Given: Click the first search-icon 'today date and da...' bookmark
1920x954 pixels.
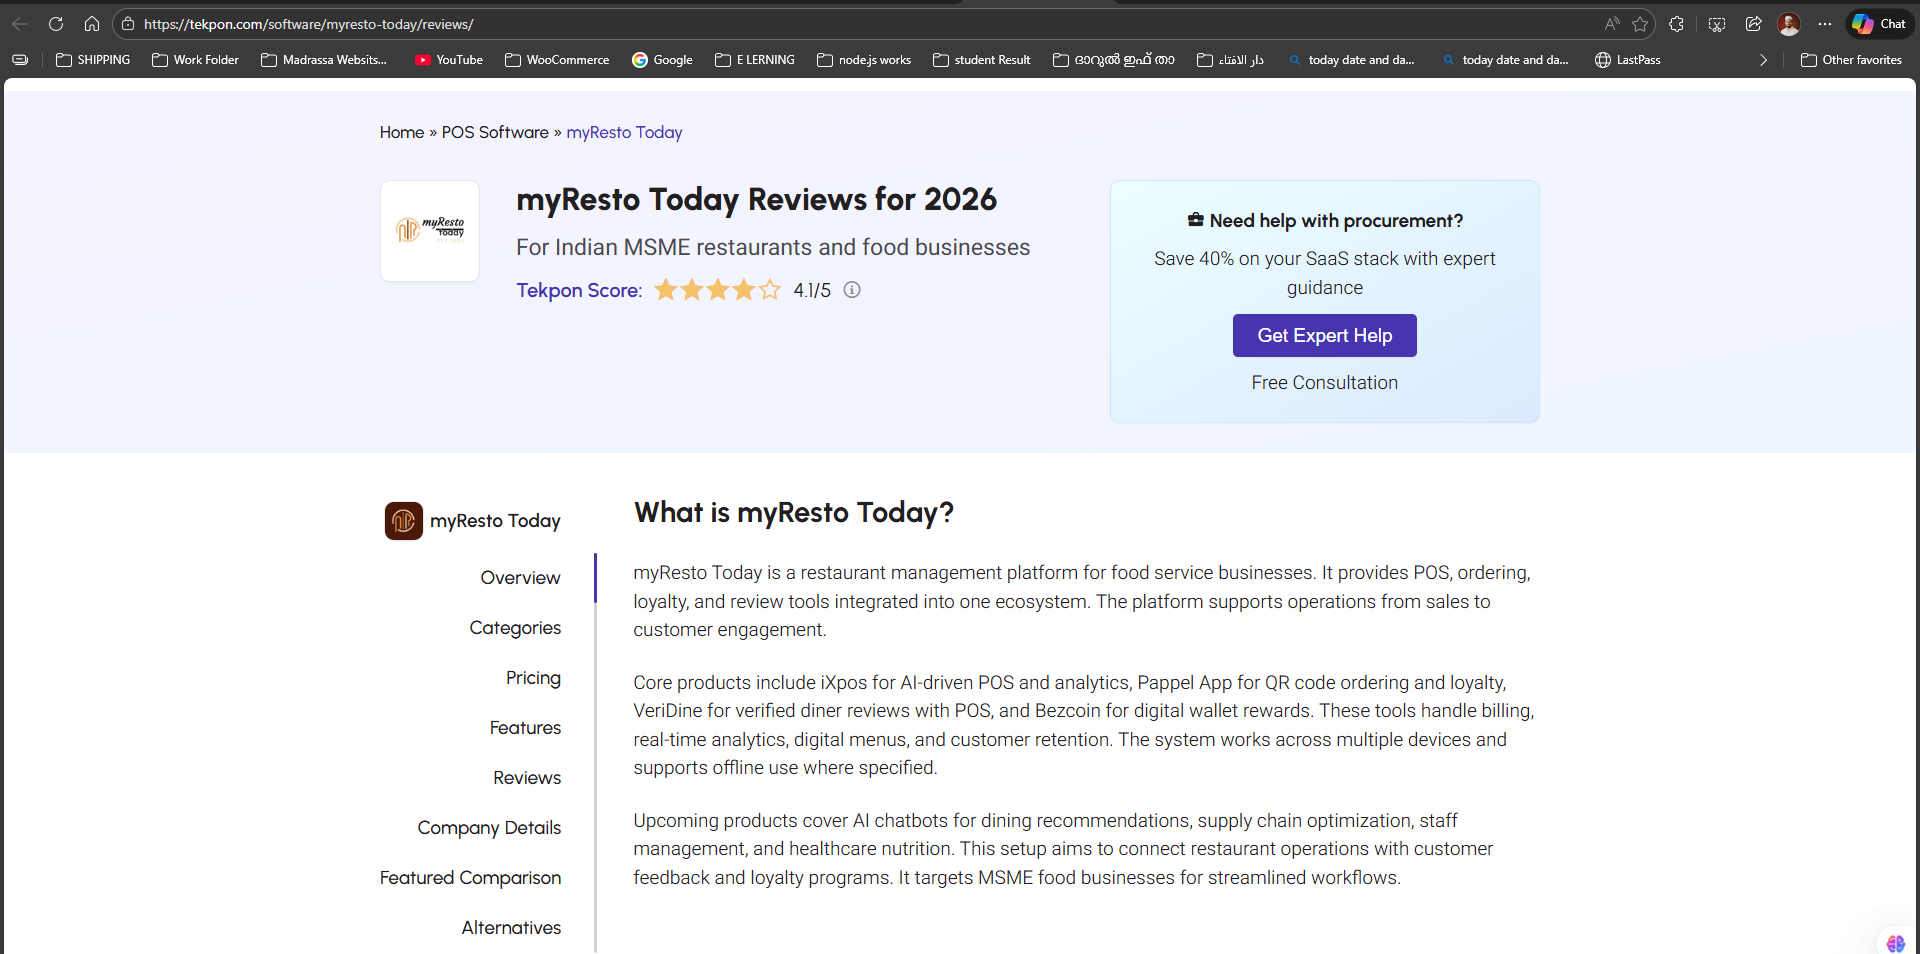Looking at the screenshot, I should 1351,60.
